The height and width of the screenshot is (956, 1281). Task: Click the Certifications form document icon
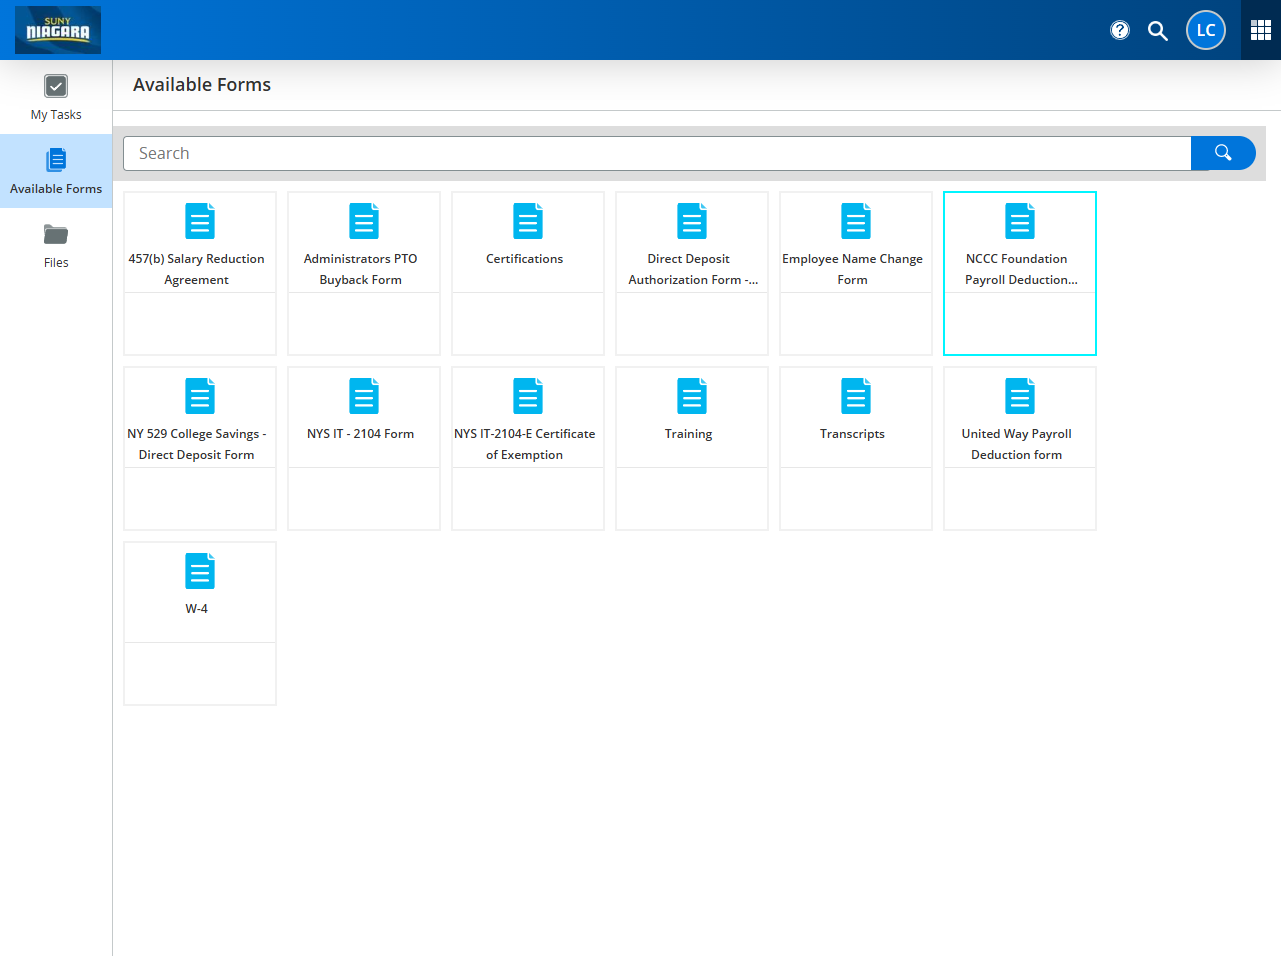528,221
